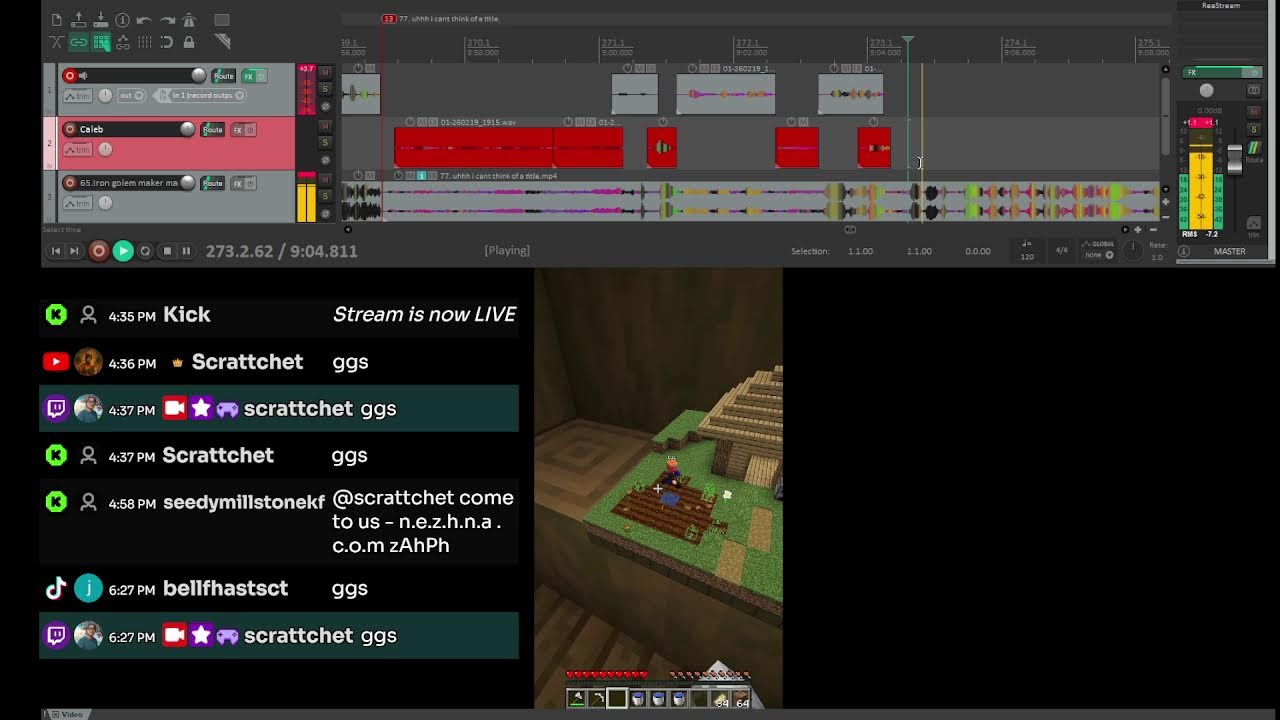Select the 01-260219_1915.wav red item
Image resolution: width=1280 pixels, height=720 pixels.
[474, 148]
